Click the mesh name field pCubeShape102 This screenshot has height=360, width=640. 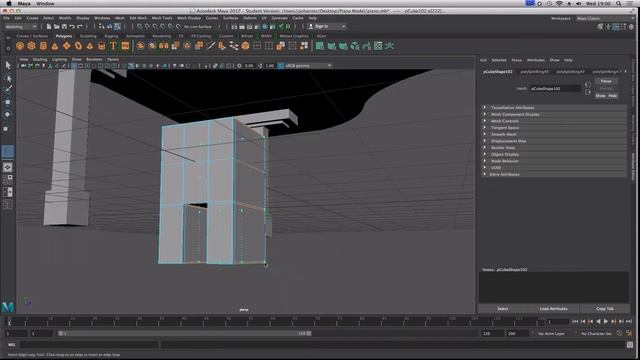pos(555,89)
